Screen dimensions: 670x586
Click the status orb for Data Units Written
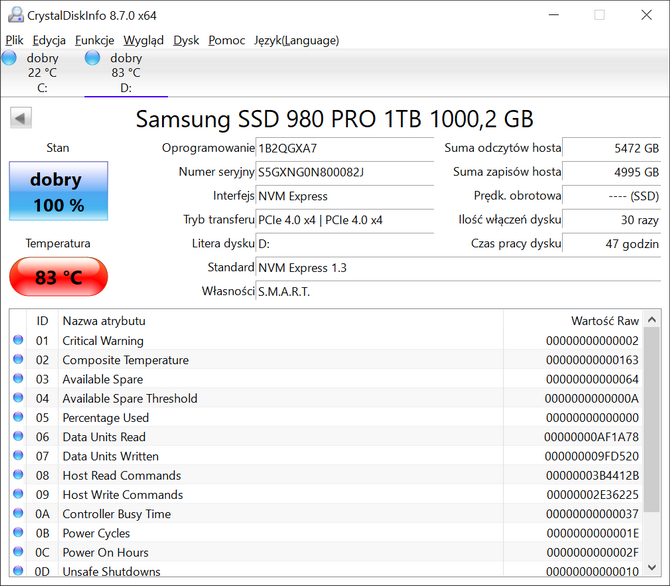(x=18, y=455)
